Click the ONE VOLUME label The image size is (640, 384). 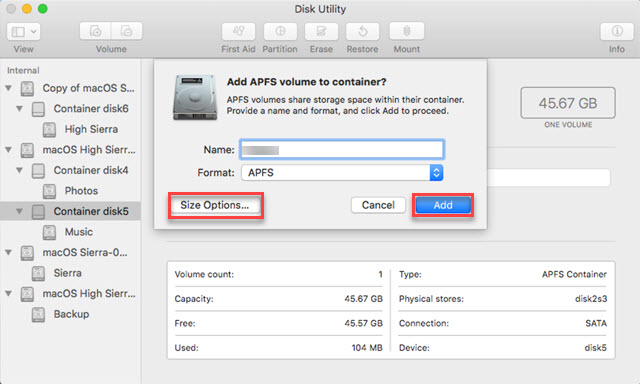tap(568, 125)
